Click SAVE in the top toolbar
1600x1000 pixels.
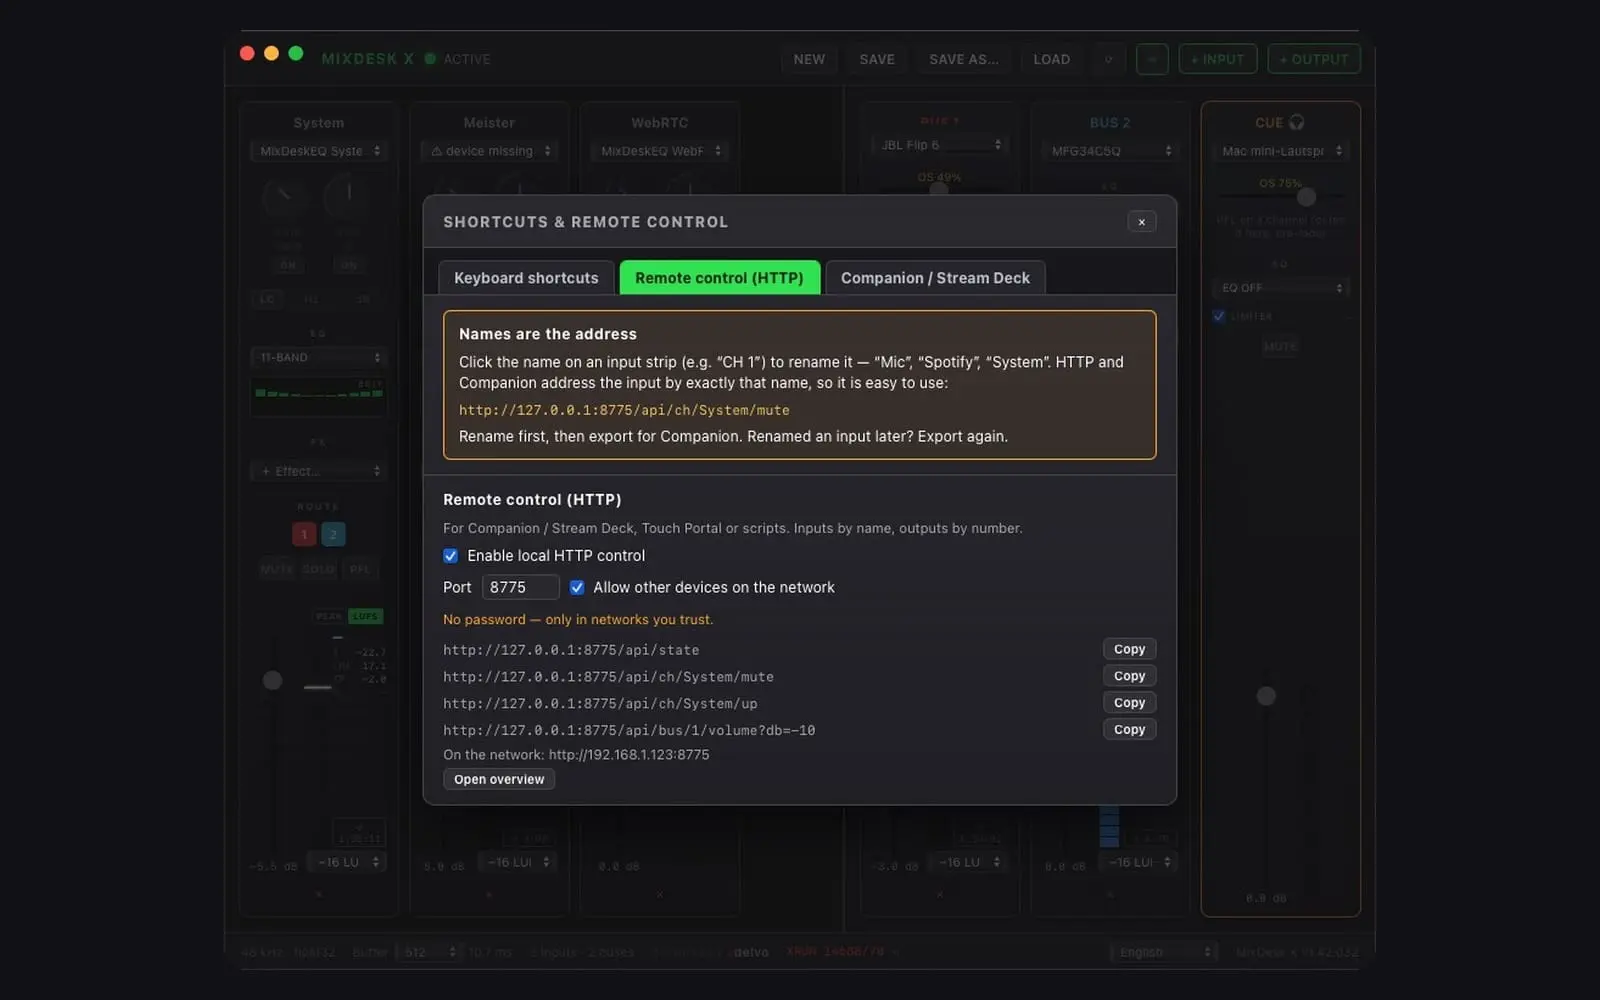(877, 59)
